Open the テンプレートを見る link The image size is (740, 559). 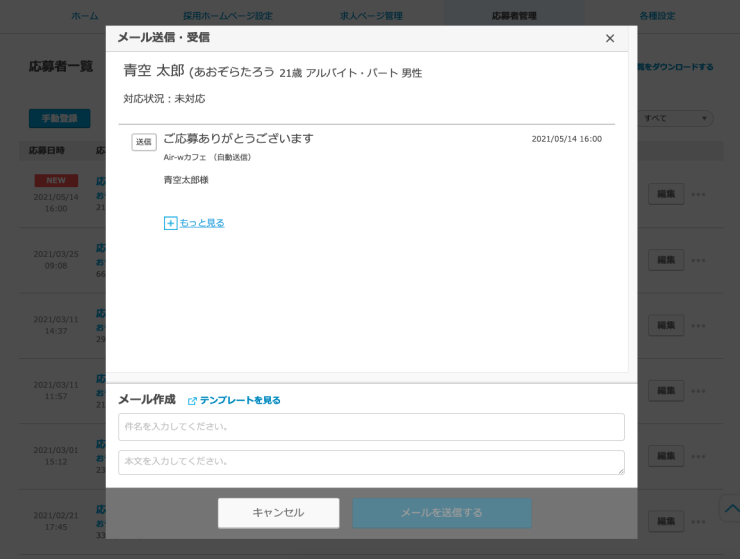(240, 400)
